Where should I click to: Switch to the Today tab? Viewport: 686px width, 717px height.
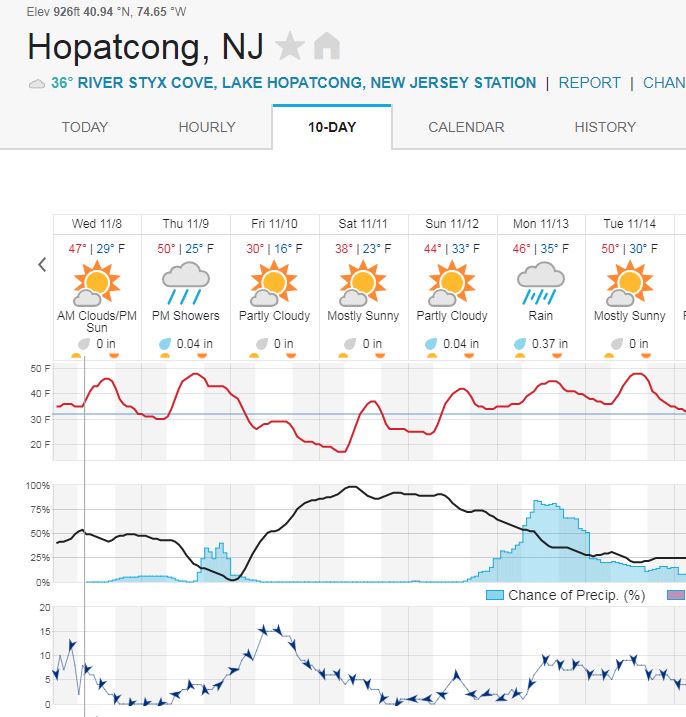(85, 127)
